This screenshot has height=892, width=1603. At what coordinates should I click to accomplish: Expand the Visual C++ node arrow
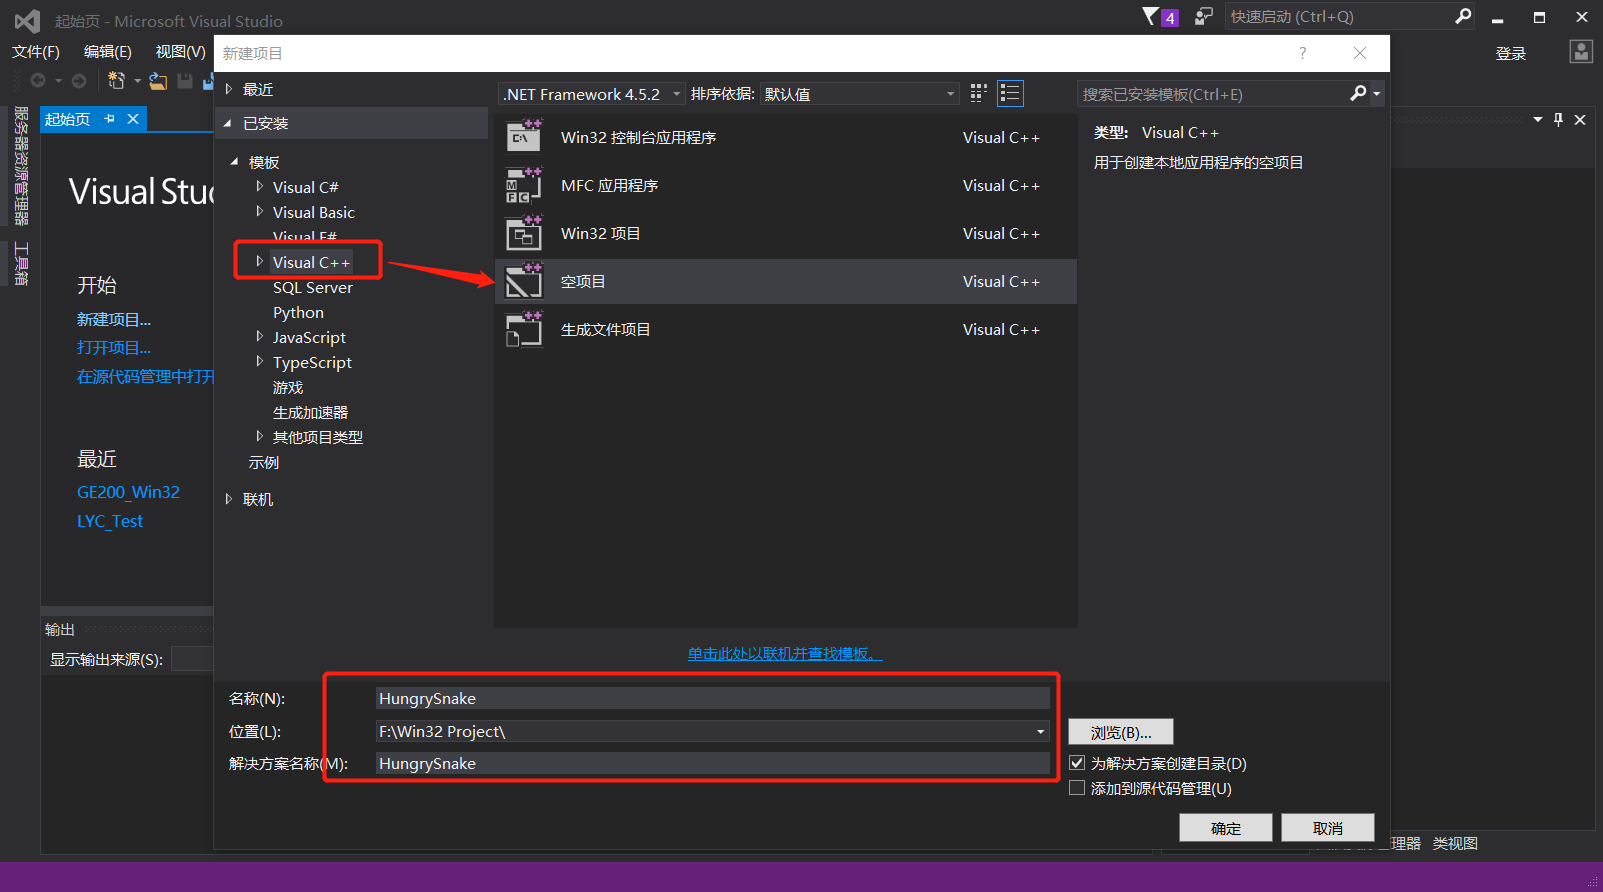tap(260, 262)
